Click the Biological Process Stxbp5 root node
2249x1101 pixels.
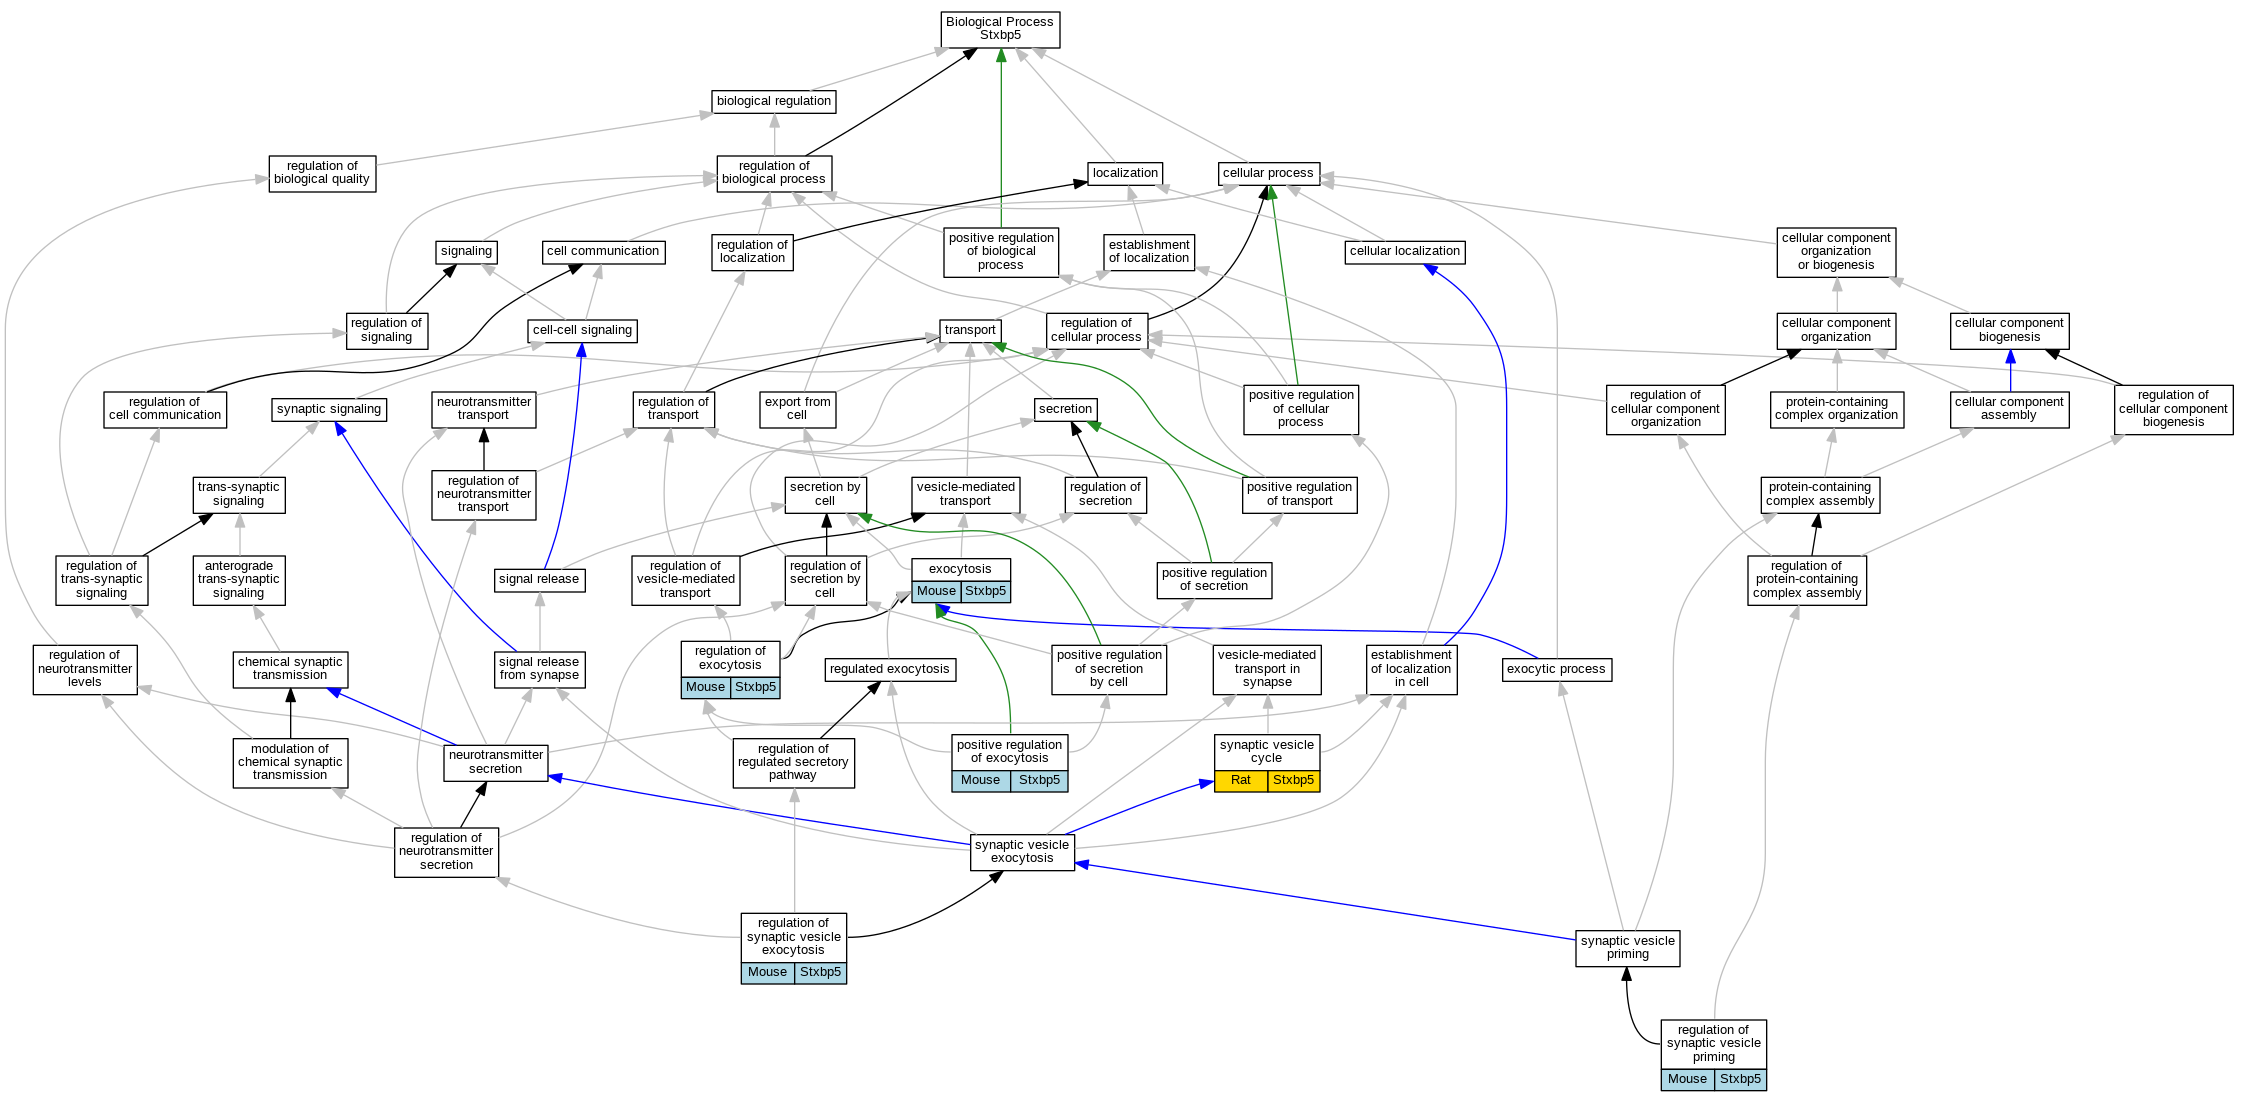1000,29
